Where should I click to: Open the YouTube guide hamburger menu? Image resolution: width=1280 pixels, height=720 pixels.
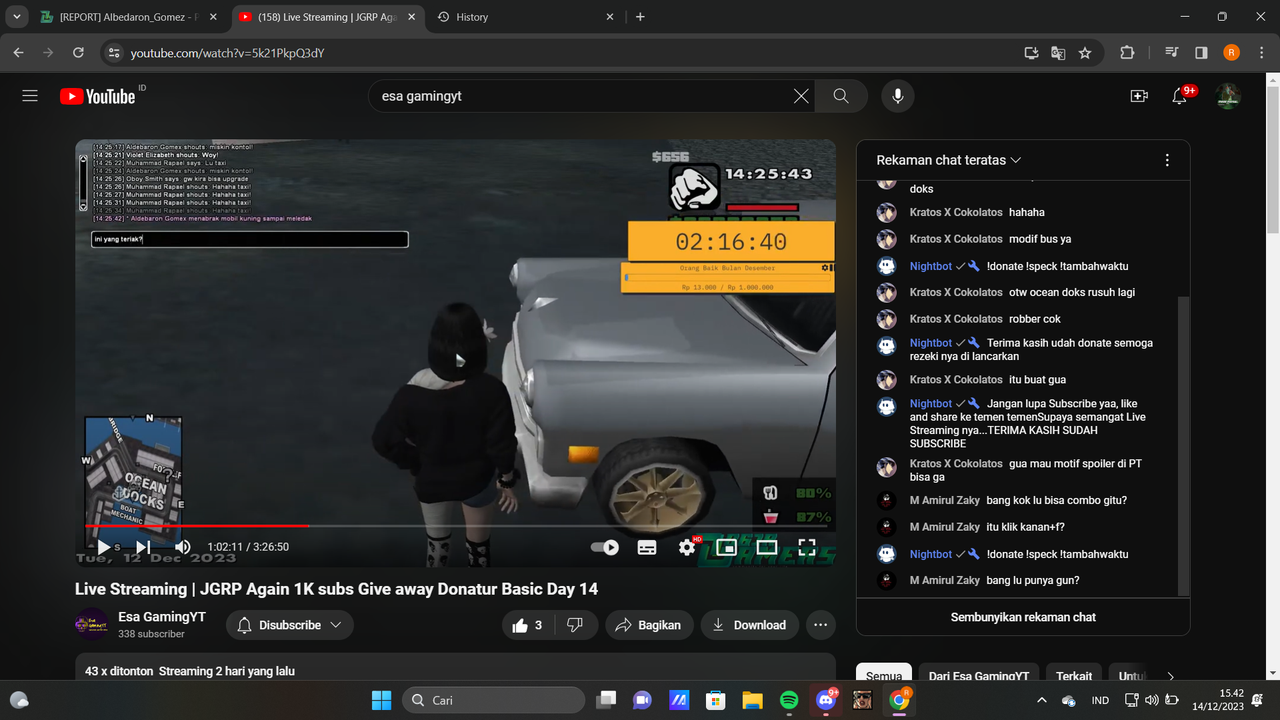pos(30,96)
